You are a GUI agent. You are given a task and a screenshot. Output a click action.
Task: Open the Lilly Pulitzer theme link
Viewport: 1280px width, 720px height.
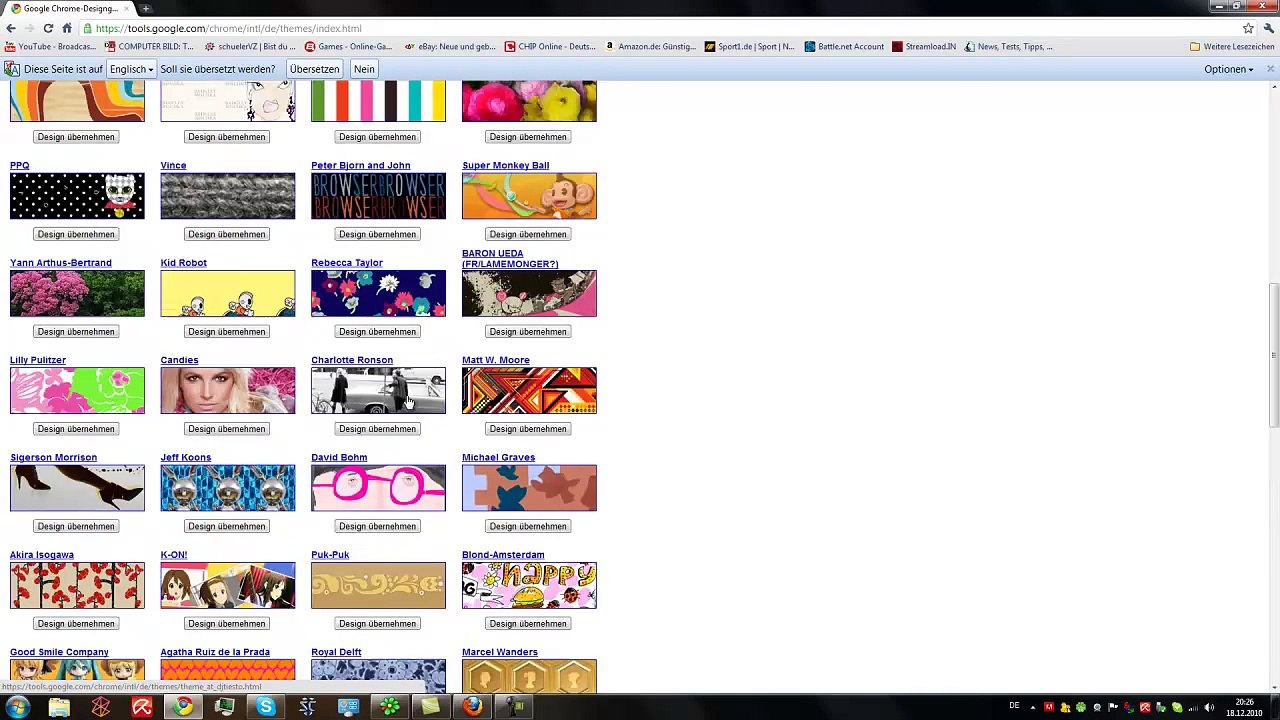(x=38, y=360)
